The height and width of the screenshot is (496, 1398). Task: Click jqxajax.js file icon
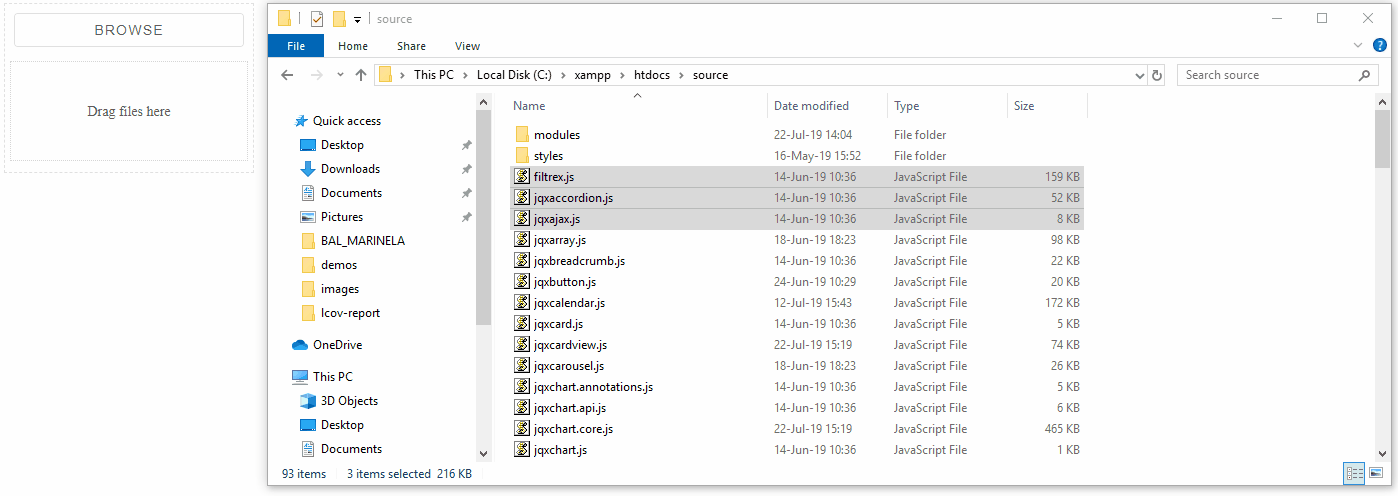point(521,219)
